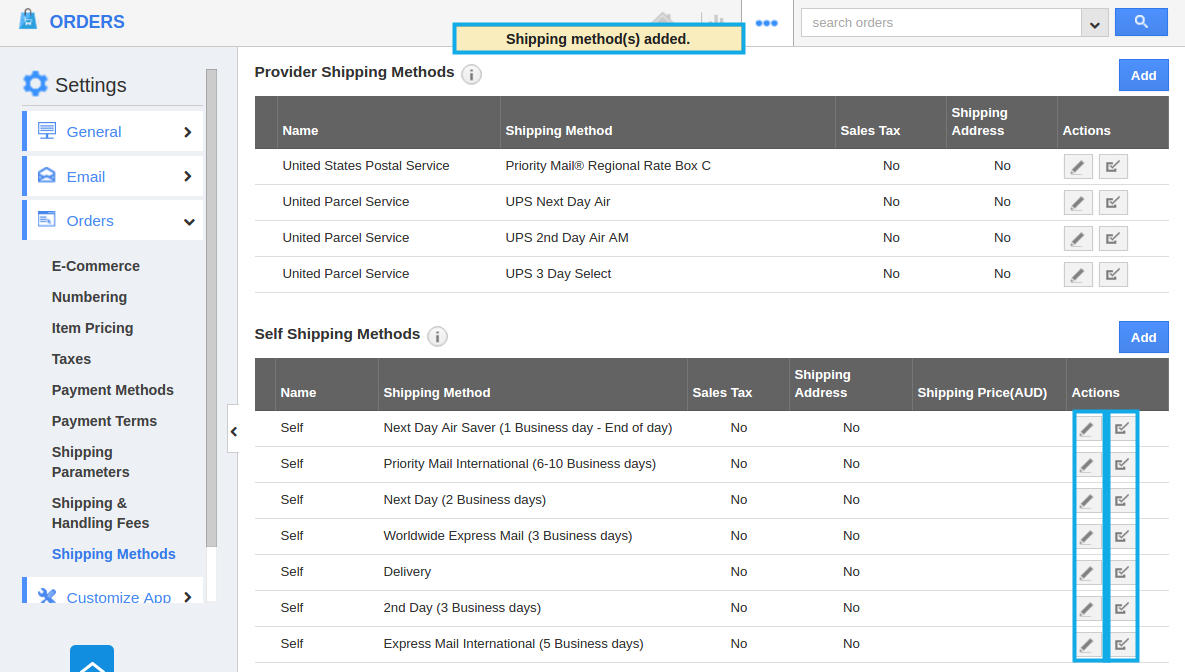Click second action icon for Worldwide Express Mail
The height and width of the screenshot is (672, 1185).
click(x=1122, y=537)
